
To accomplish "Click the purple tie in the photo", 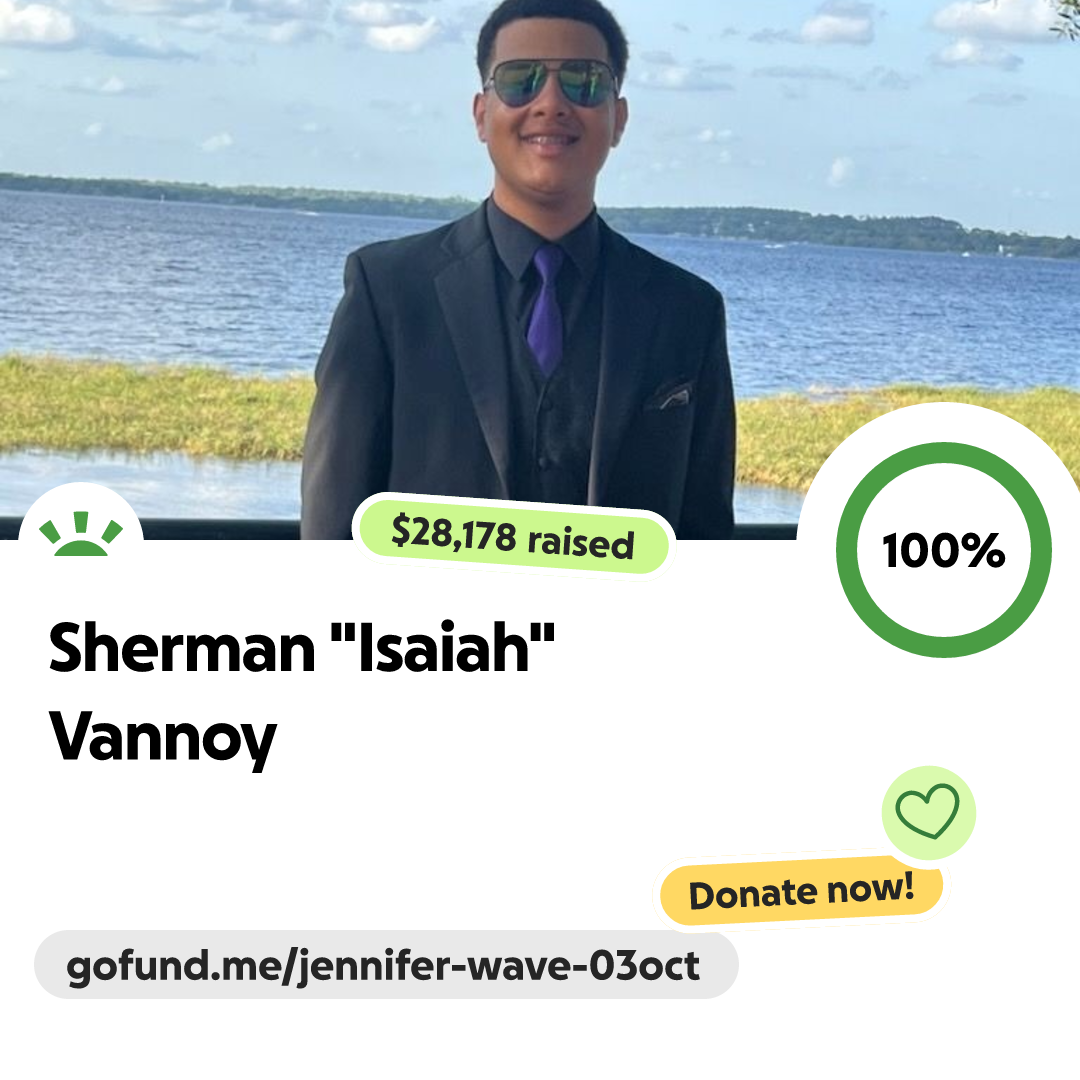I will click(546, 311).
